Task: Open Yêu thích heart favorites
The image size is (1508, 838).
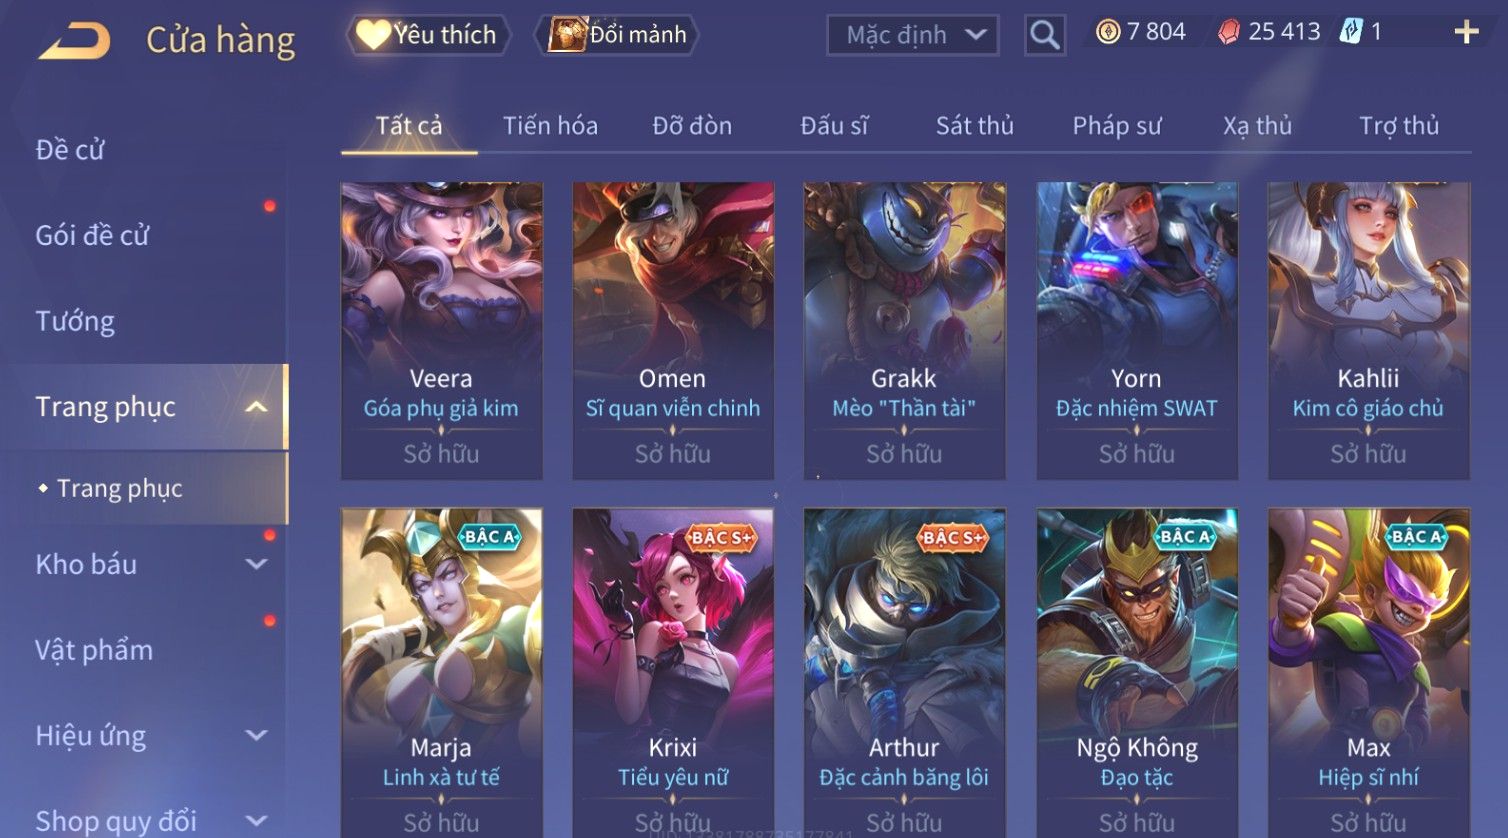Action: [427, 35]
